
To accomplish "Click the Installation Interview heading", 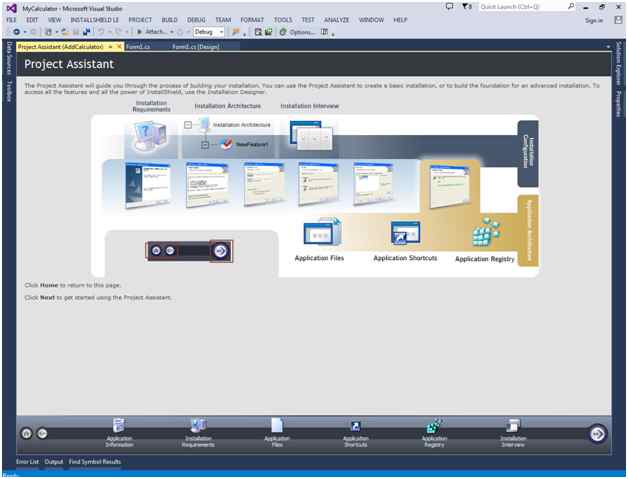I will tap(310, 106).
